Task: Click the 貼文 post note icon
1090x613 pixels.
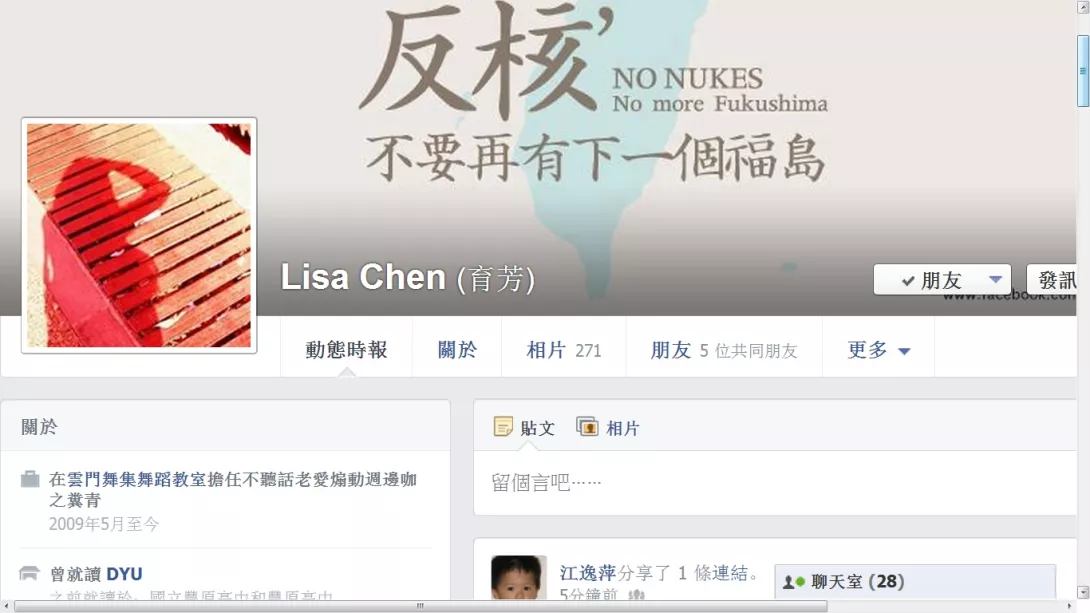Action: 503,427
